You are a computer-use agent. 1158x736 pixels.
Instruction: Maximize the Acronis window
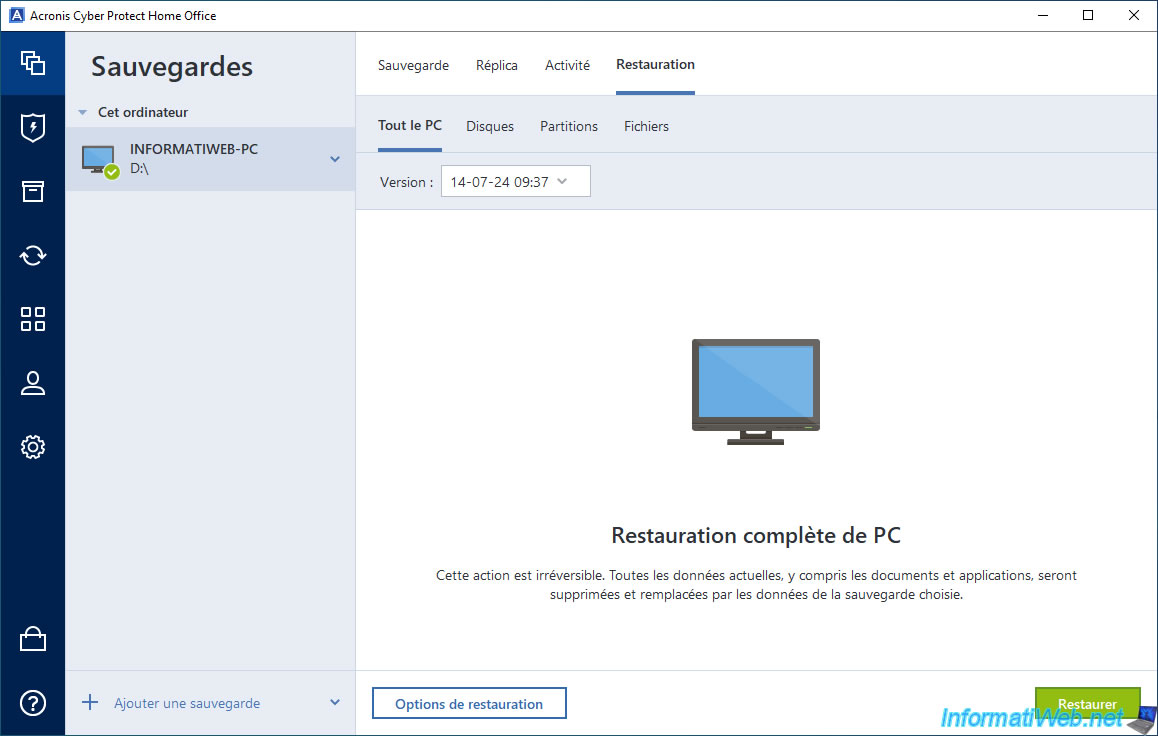[1088, 16]
